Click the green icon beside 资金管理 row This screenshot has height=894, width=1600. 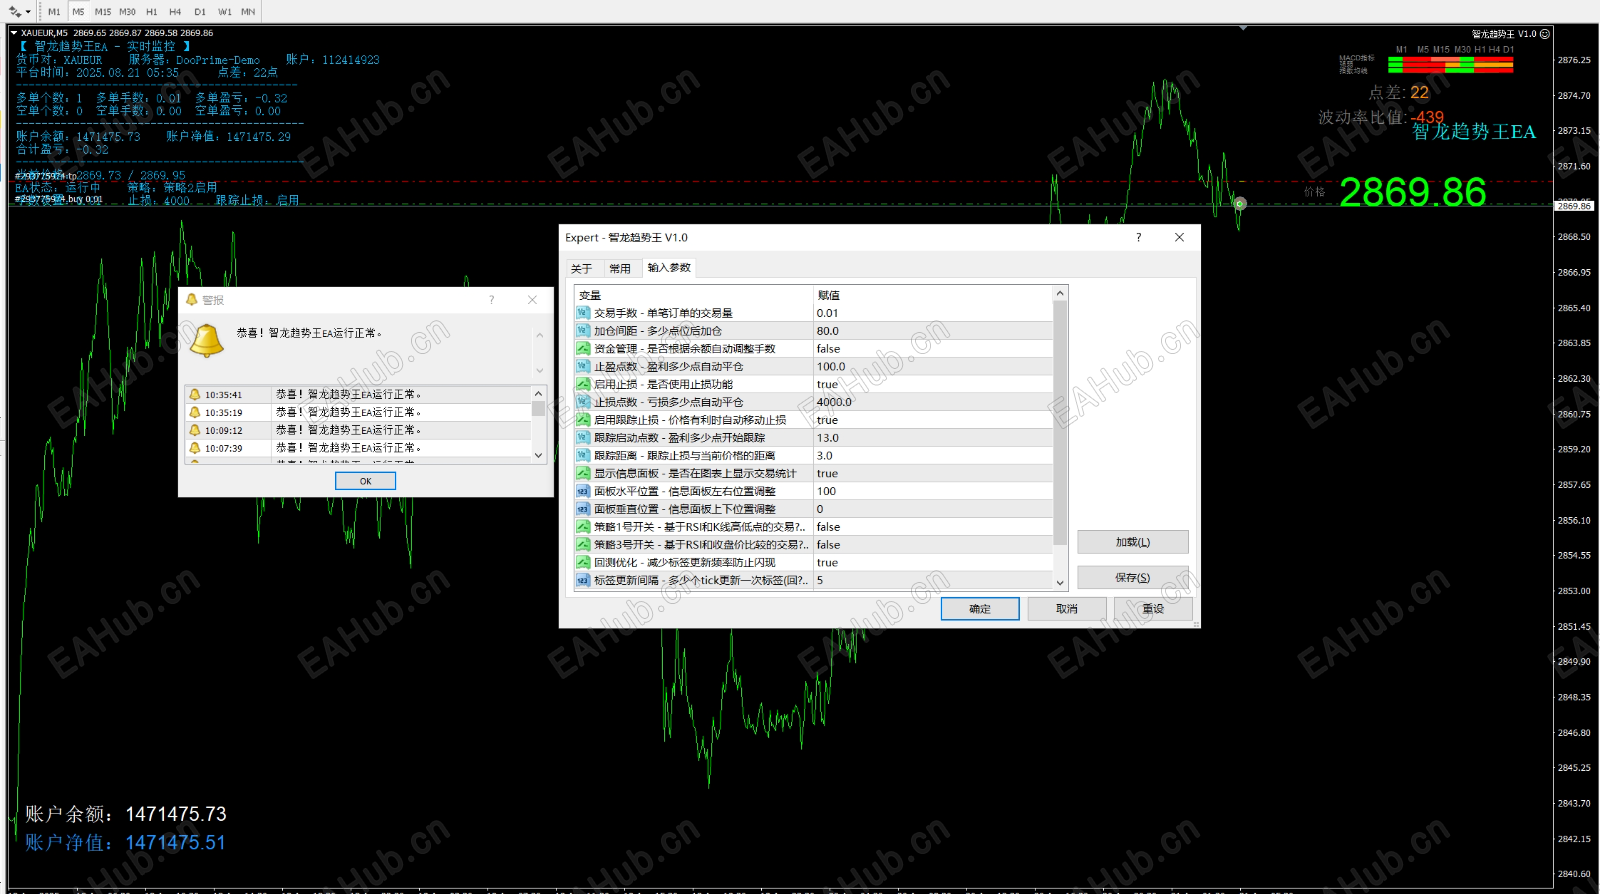[583, 349]
